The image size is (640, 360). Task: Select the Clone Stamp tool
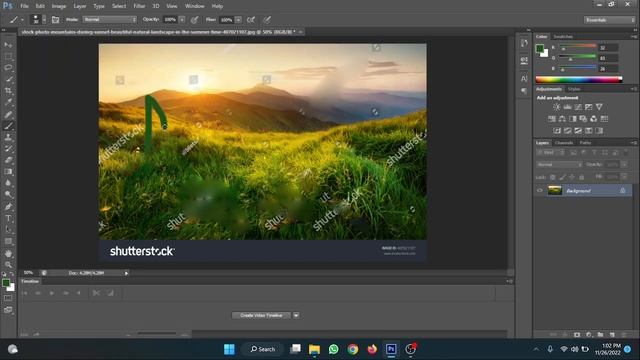point(8,137)
